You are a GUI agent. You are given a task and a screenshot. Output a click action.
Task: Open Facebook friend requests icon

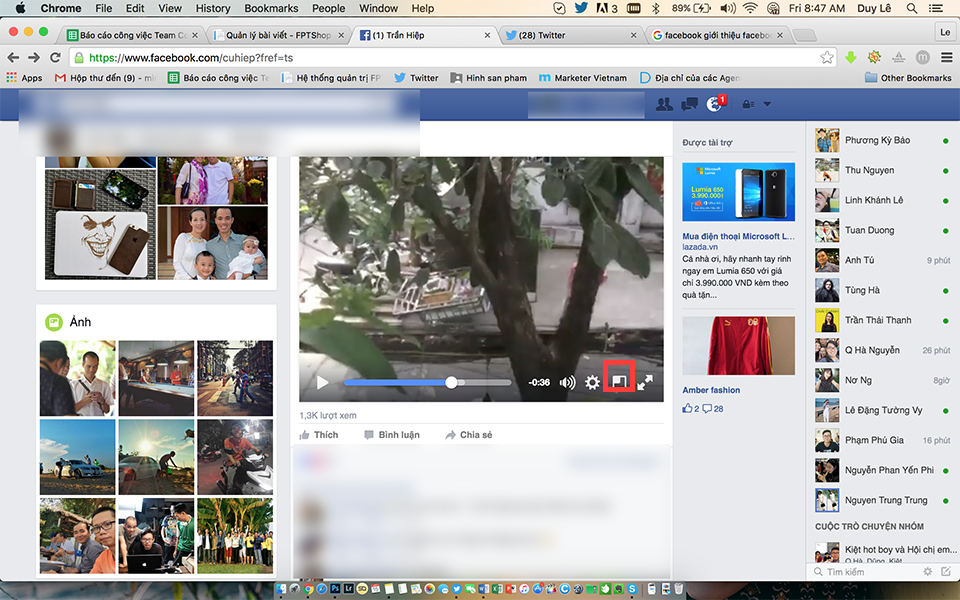coord(663,104)
